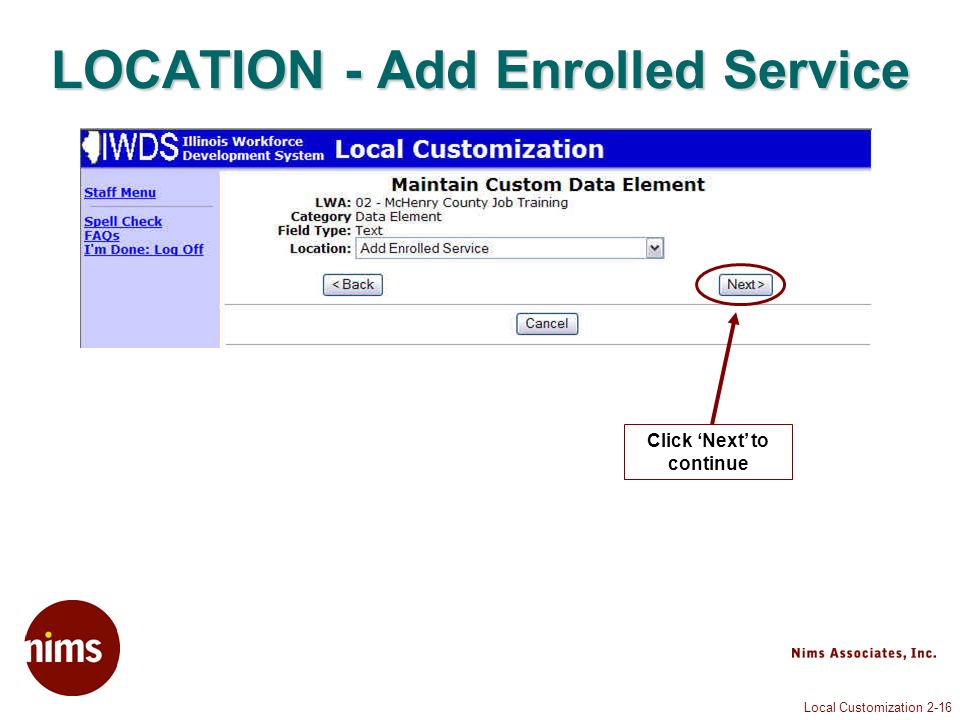
Task: Click the Local Customization banner title
Action: tap(469, 149)
